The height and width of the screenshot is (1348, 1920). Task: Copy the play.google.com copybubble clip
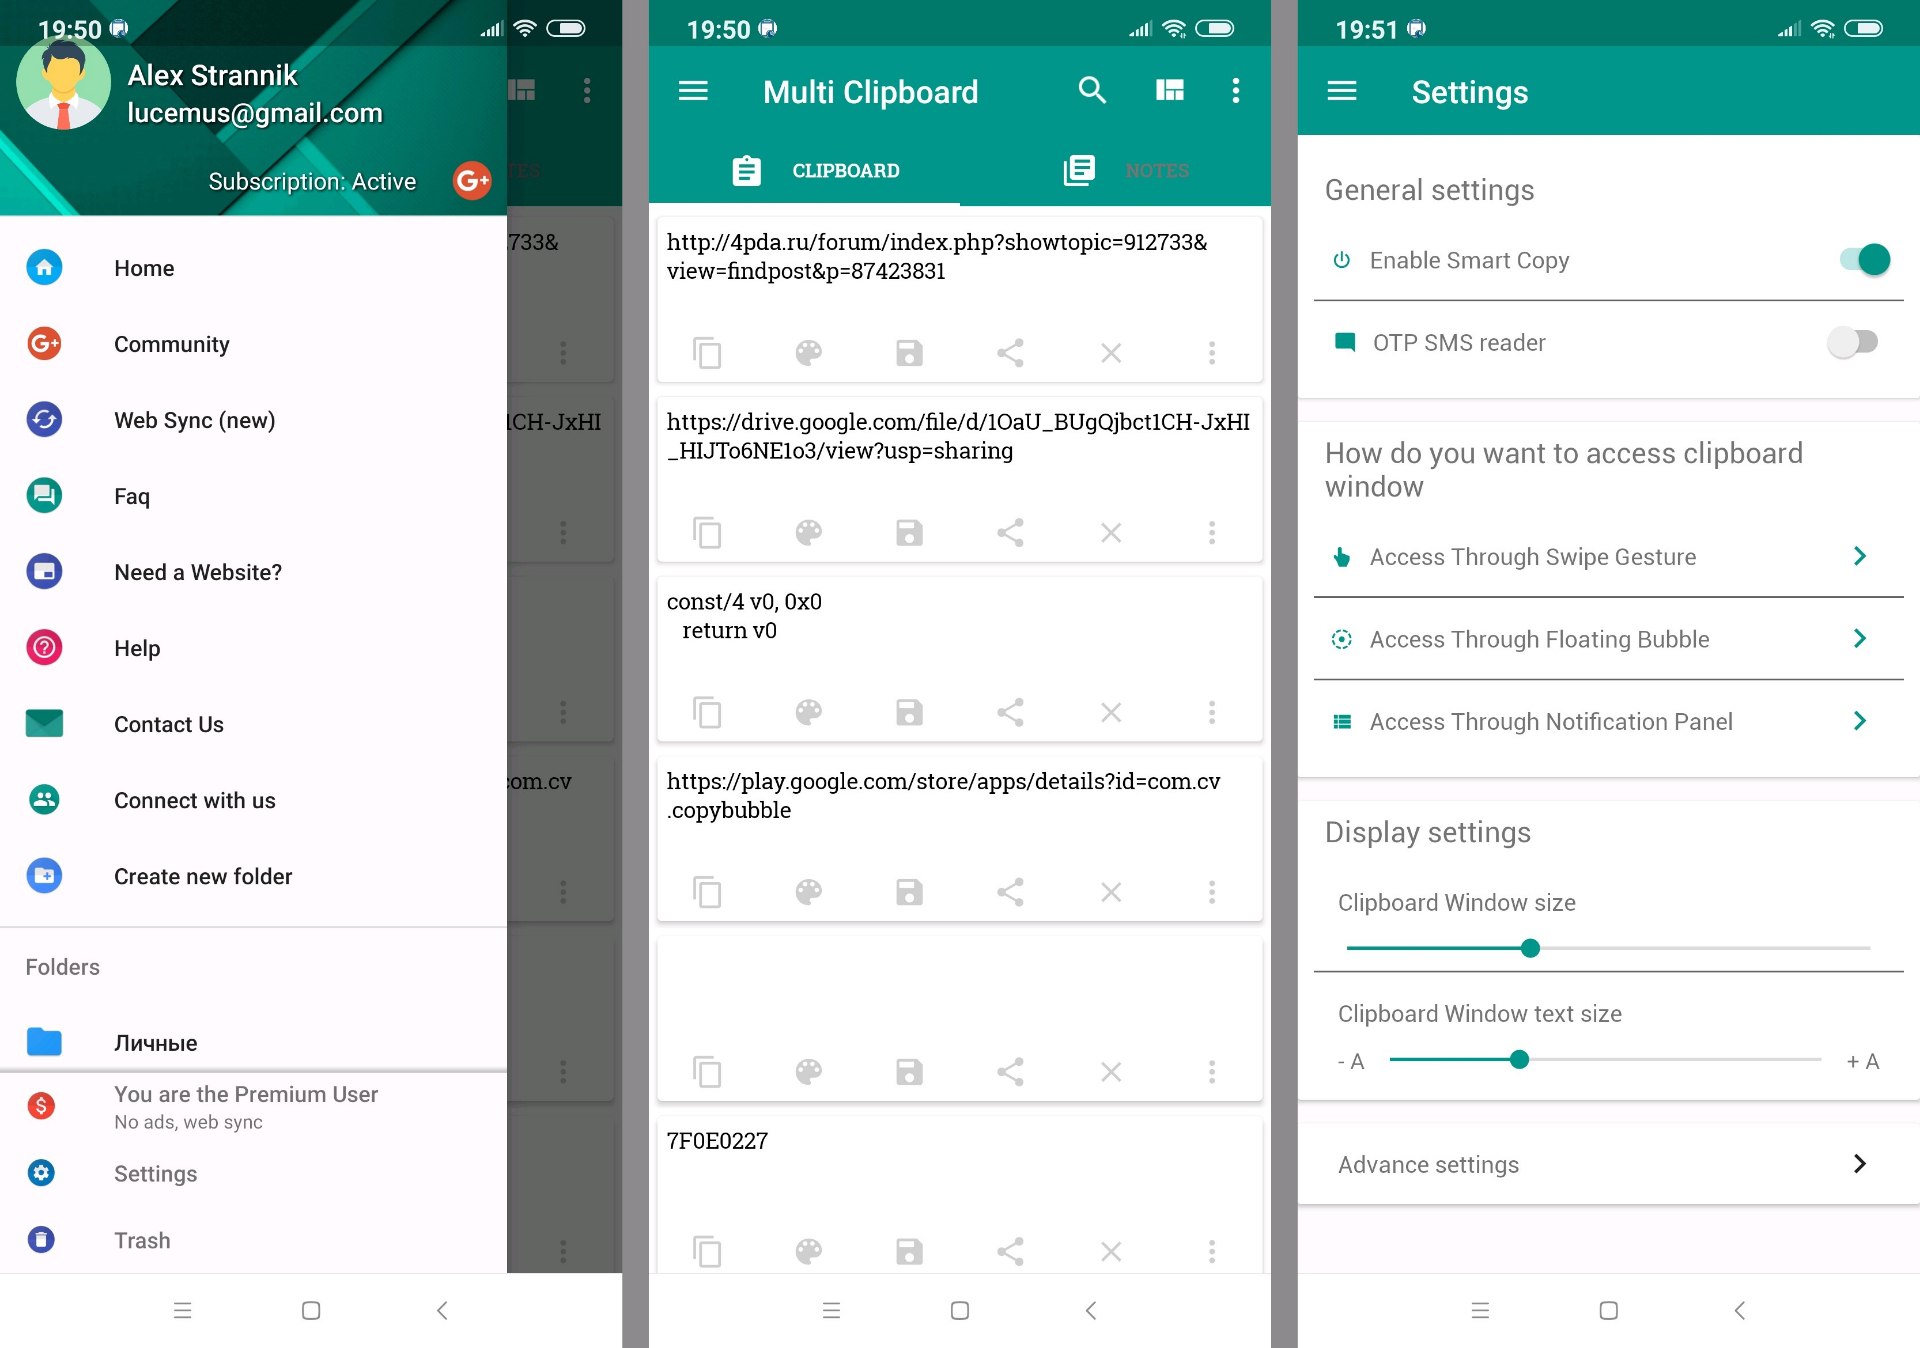point(707,892)
